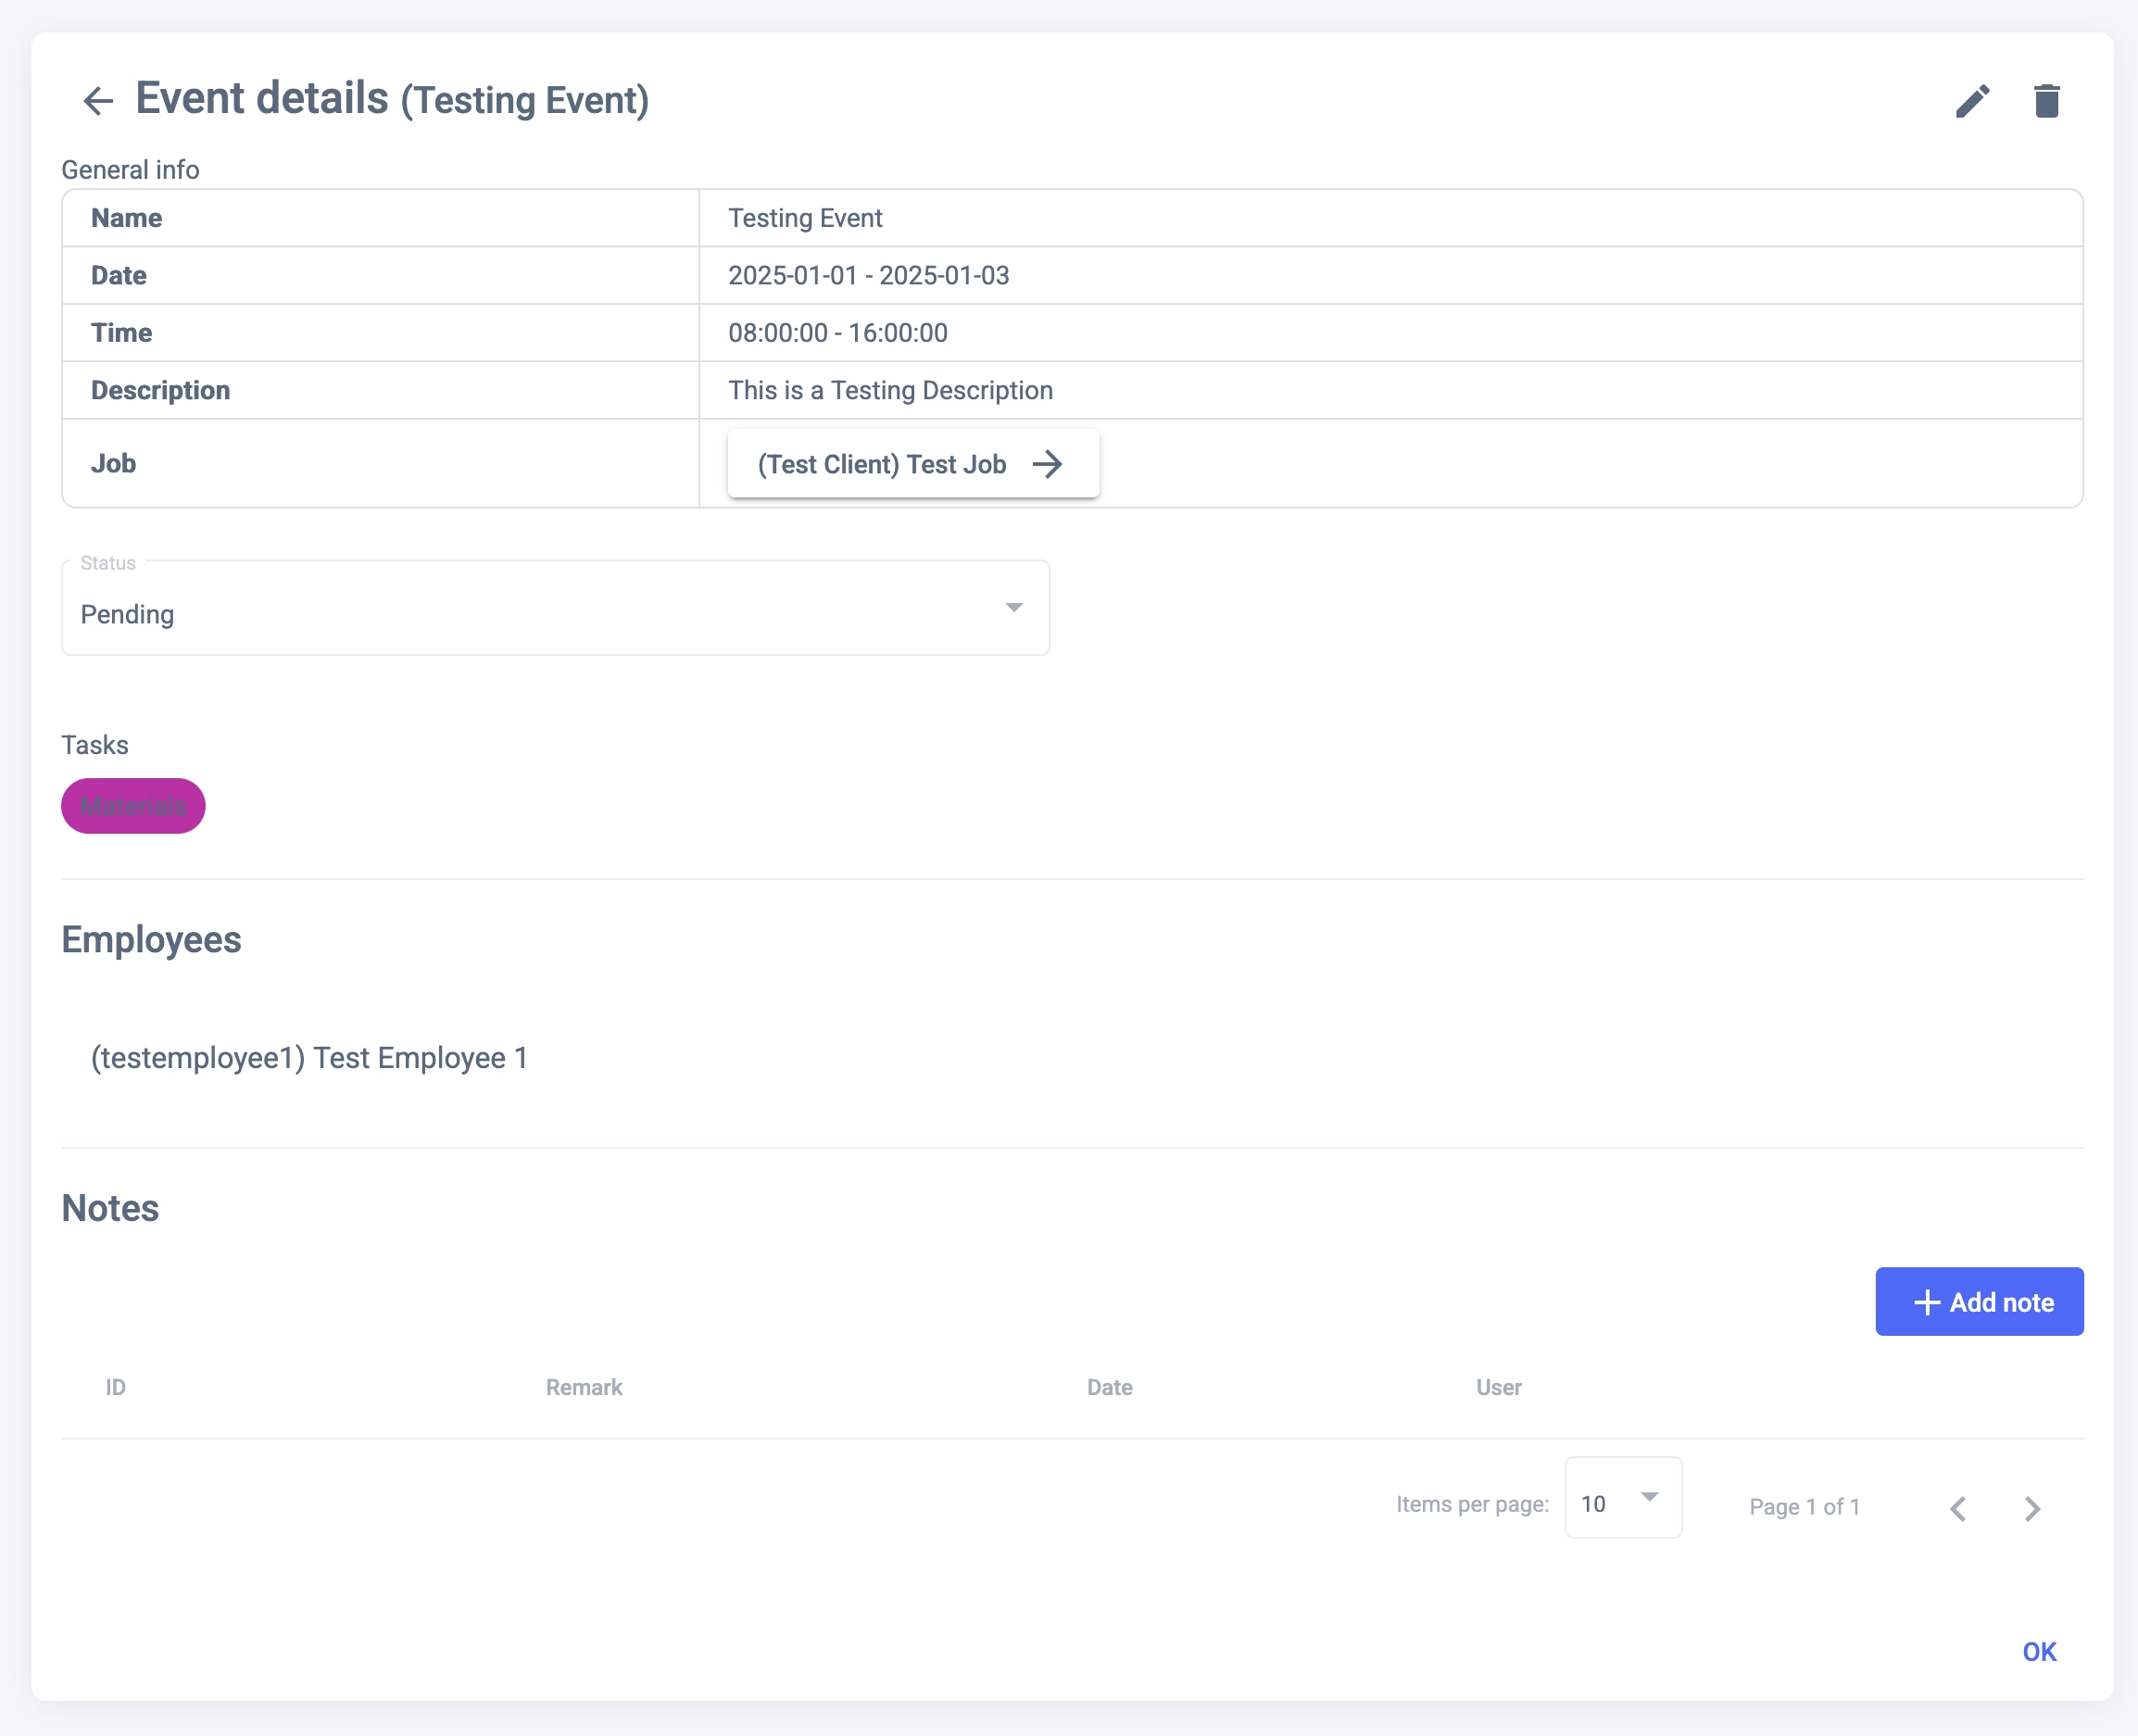Click the Testing Description text
Image resolution: width=2138 pixels, height=1736 pixels.
(890, 390)
